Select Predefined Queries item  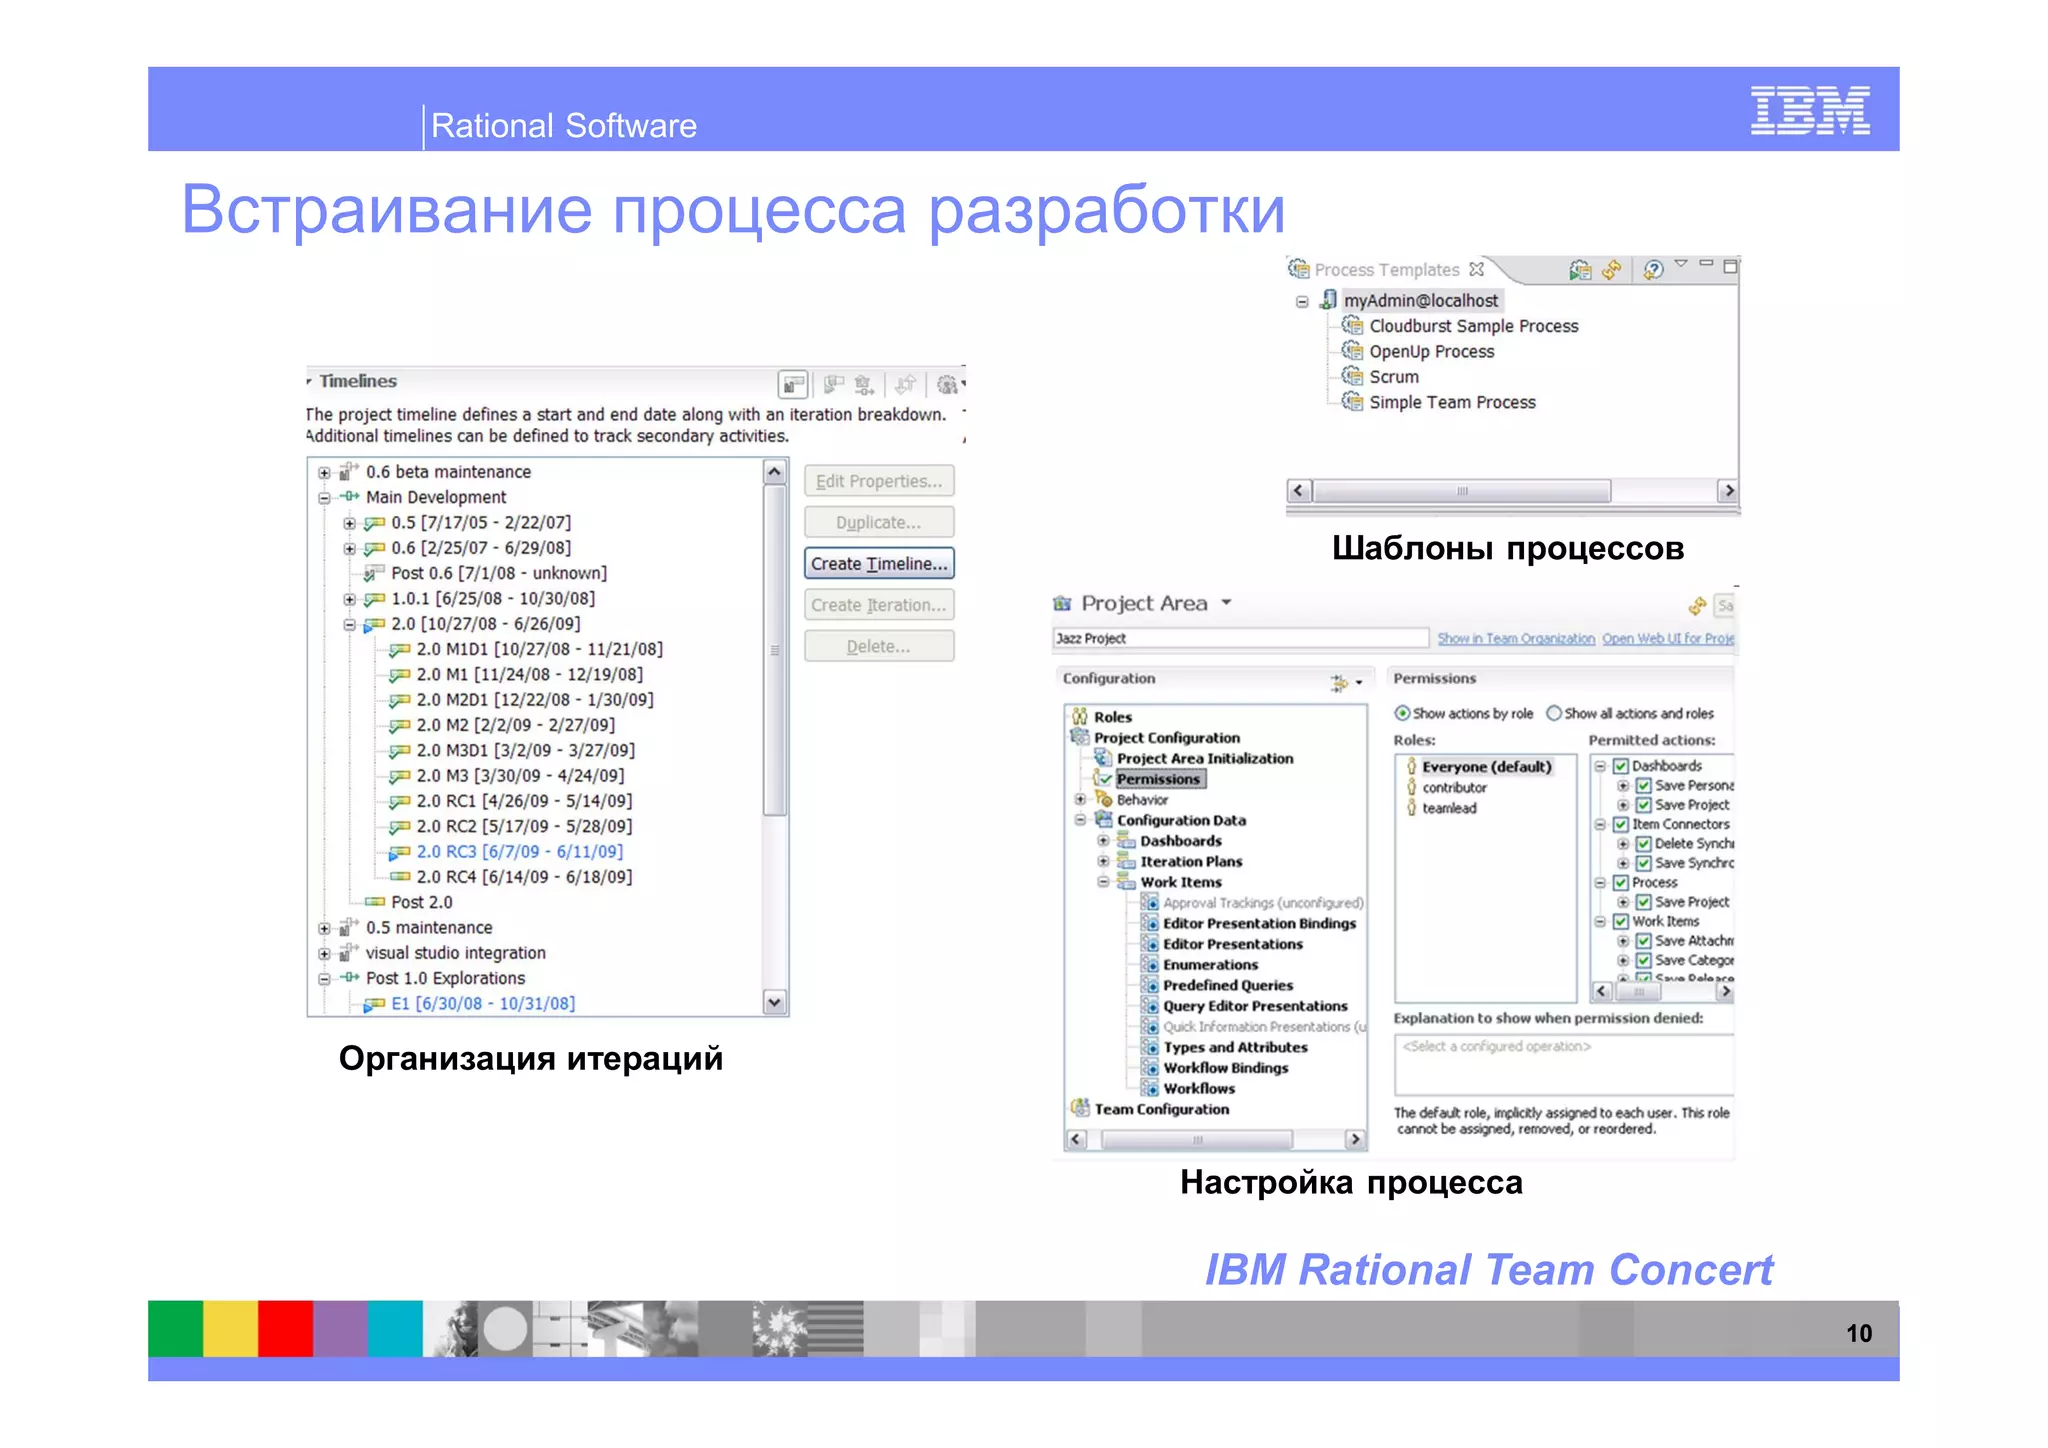1228,985
